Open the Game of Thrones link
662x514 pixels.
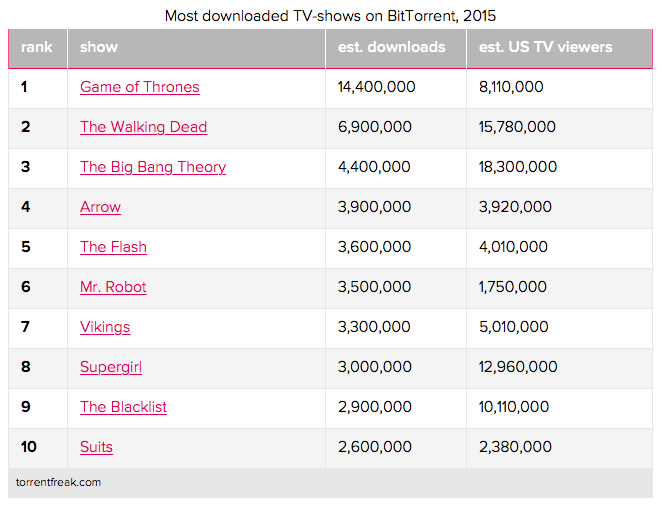click(140, 87)
